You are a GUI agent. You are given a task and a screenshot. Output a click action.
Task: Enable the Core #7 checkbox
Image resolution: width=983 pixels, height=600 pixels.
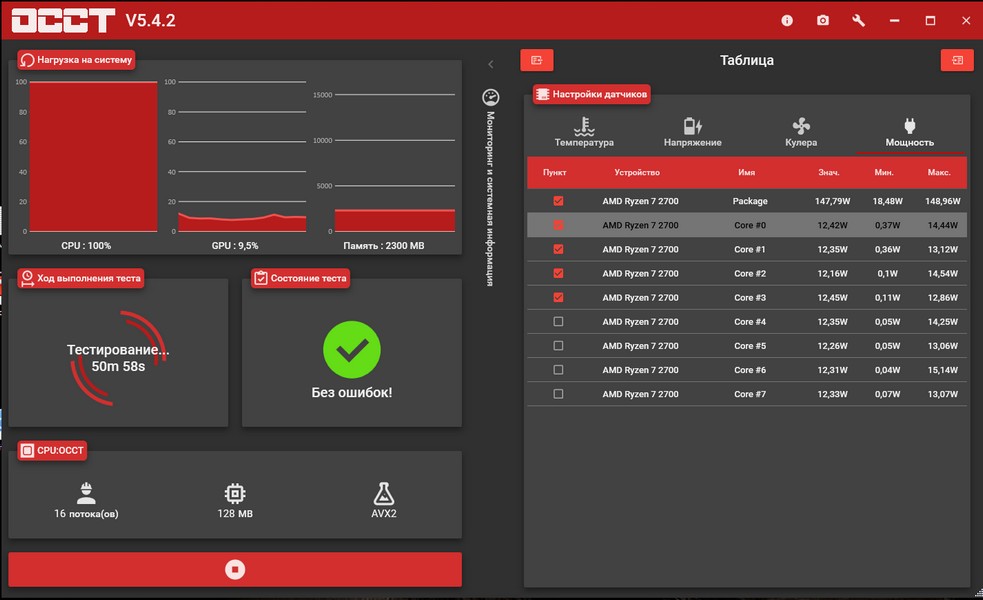[558, 394]
